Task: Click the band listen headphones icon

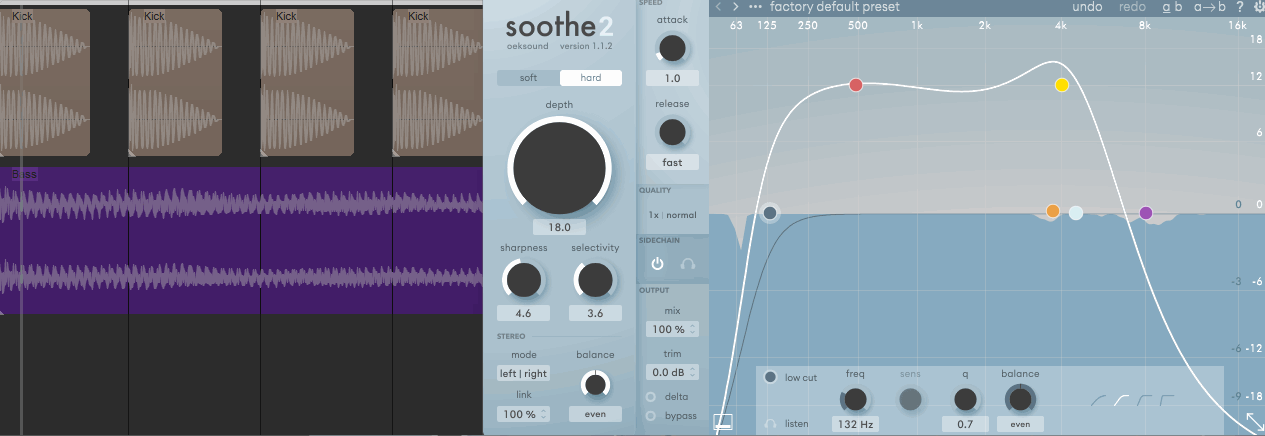Action: tap(770, 424)
